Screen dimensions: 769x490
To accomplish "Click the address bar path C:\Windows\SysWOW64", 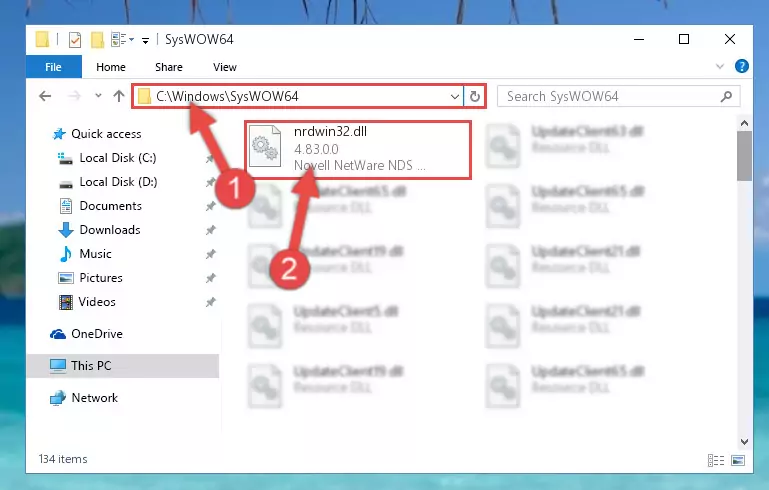I will (227, 96).
